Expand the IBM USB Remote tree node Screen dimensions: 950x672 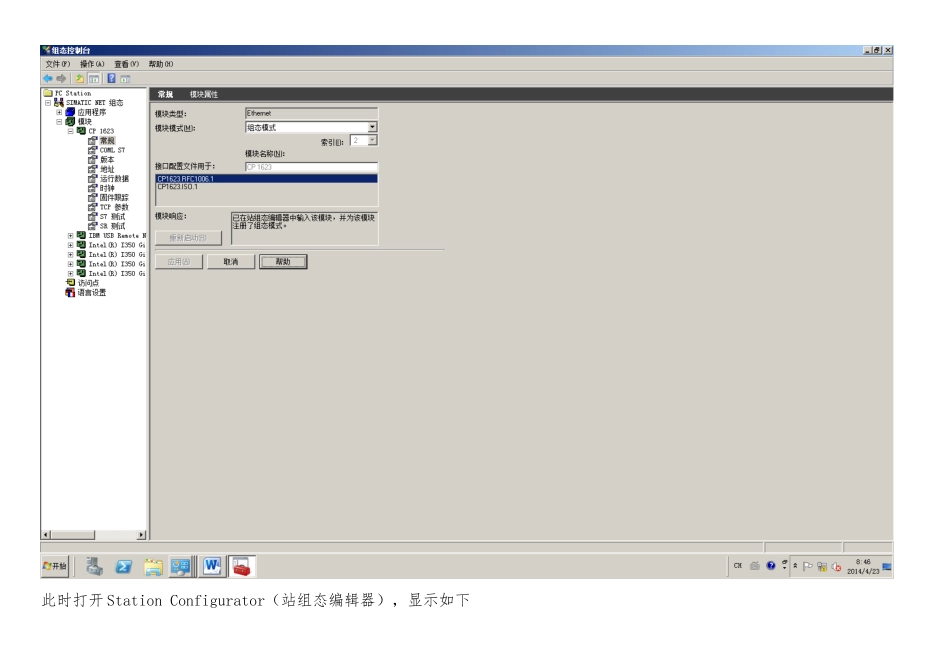[x=70, y=235]
